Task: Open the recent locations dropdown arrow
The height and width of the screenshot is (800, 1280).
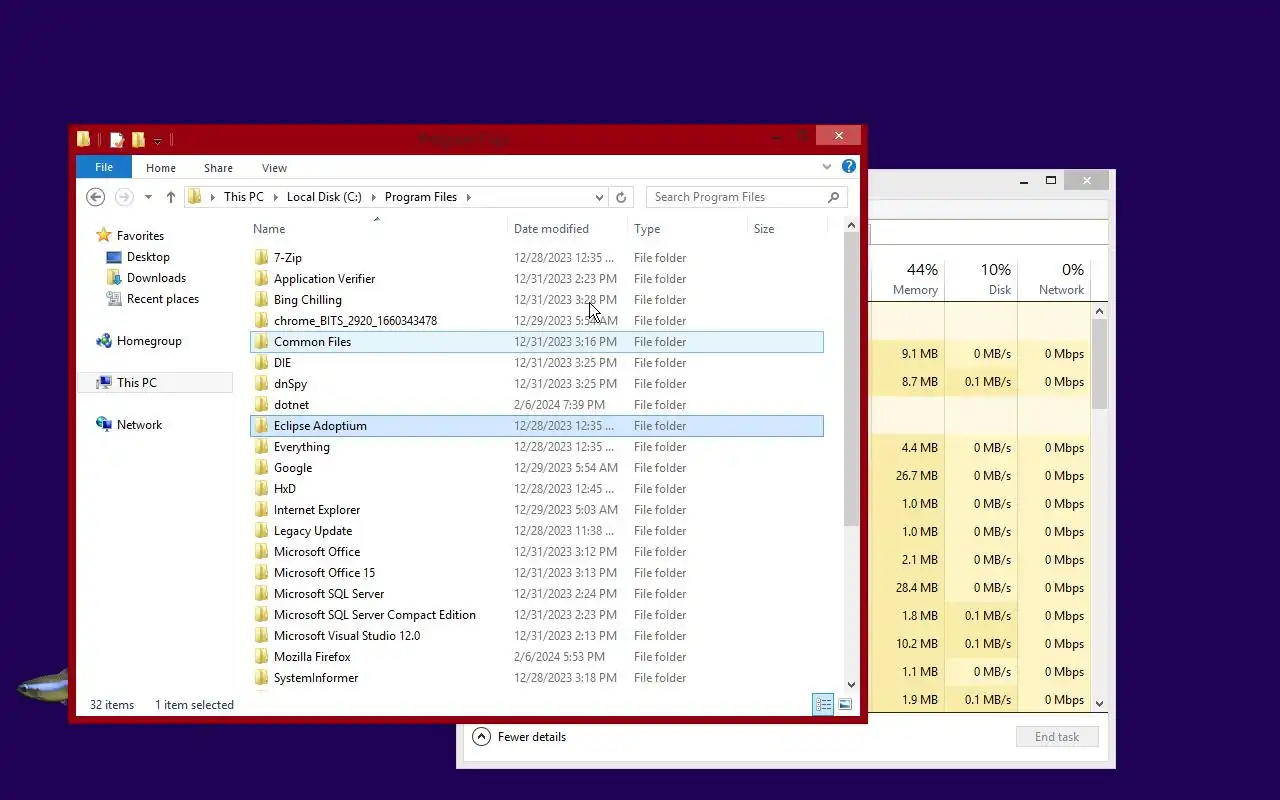Action: pos(148,197)
